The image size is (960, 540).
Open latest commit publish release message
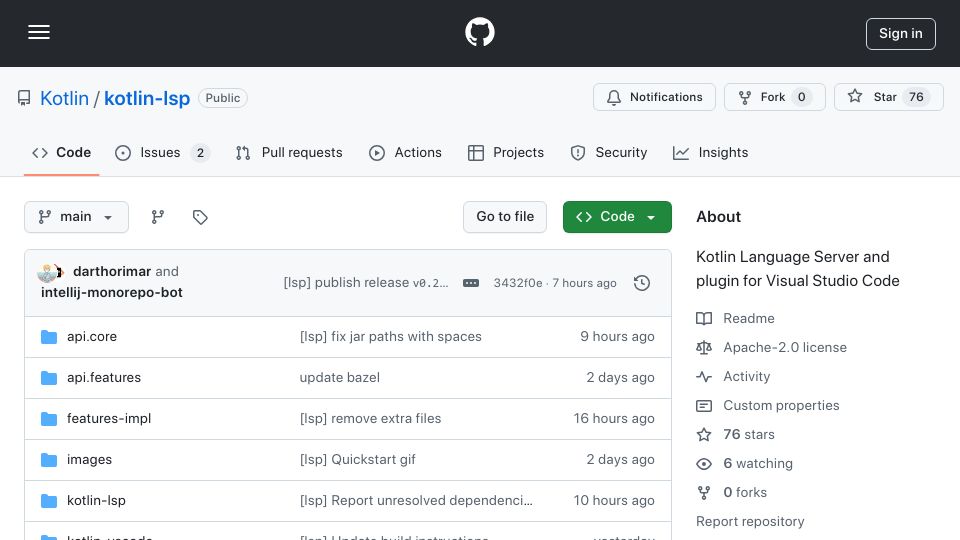pos(366,283)
